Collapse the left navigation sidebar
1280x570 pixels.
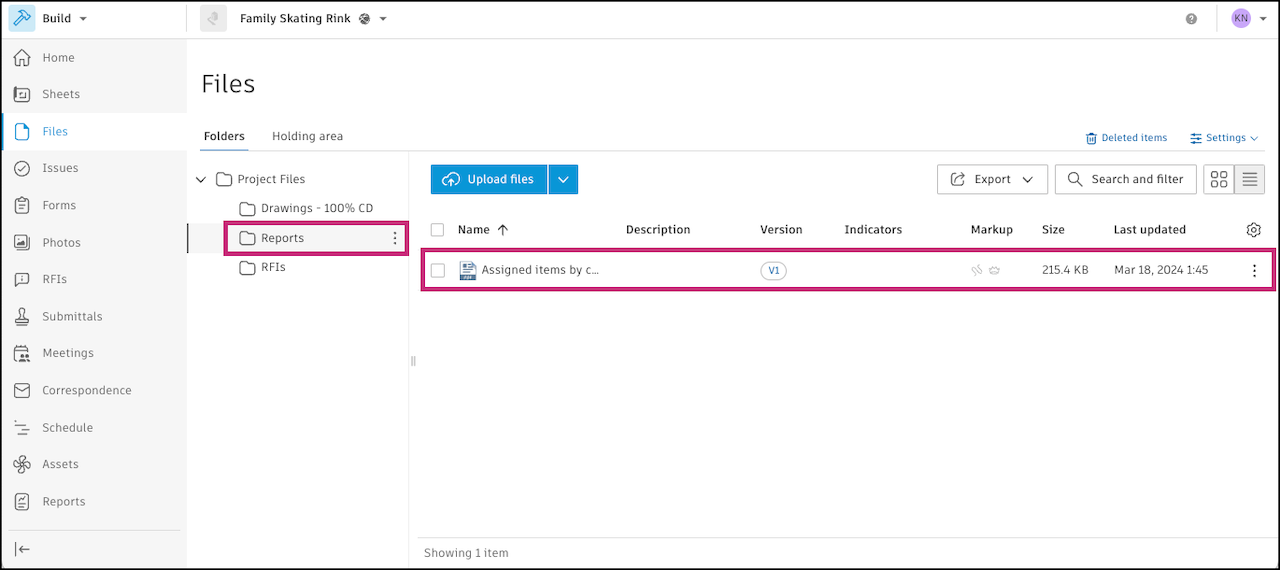[x=22, y=549]
